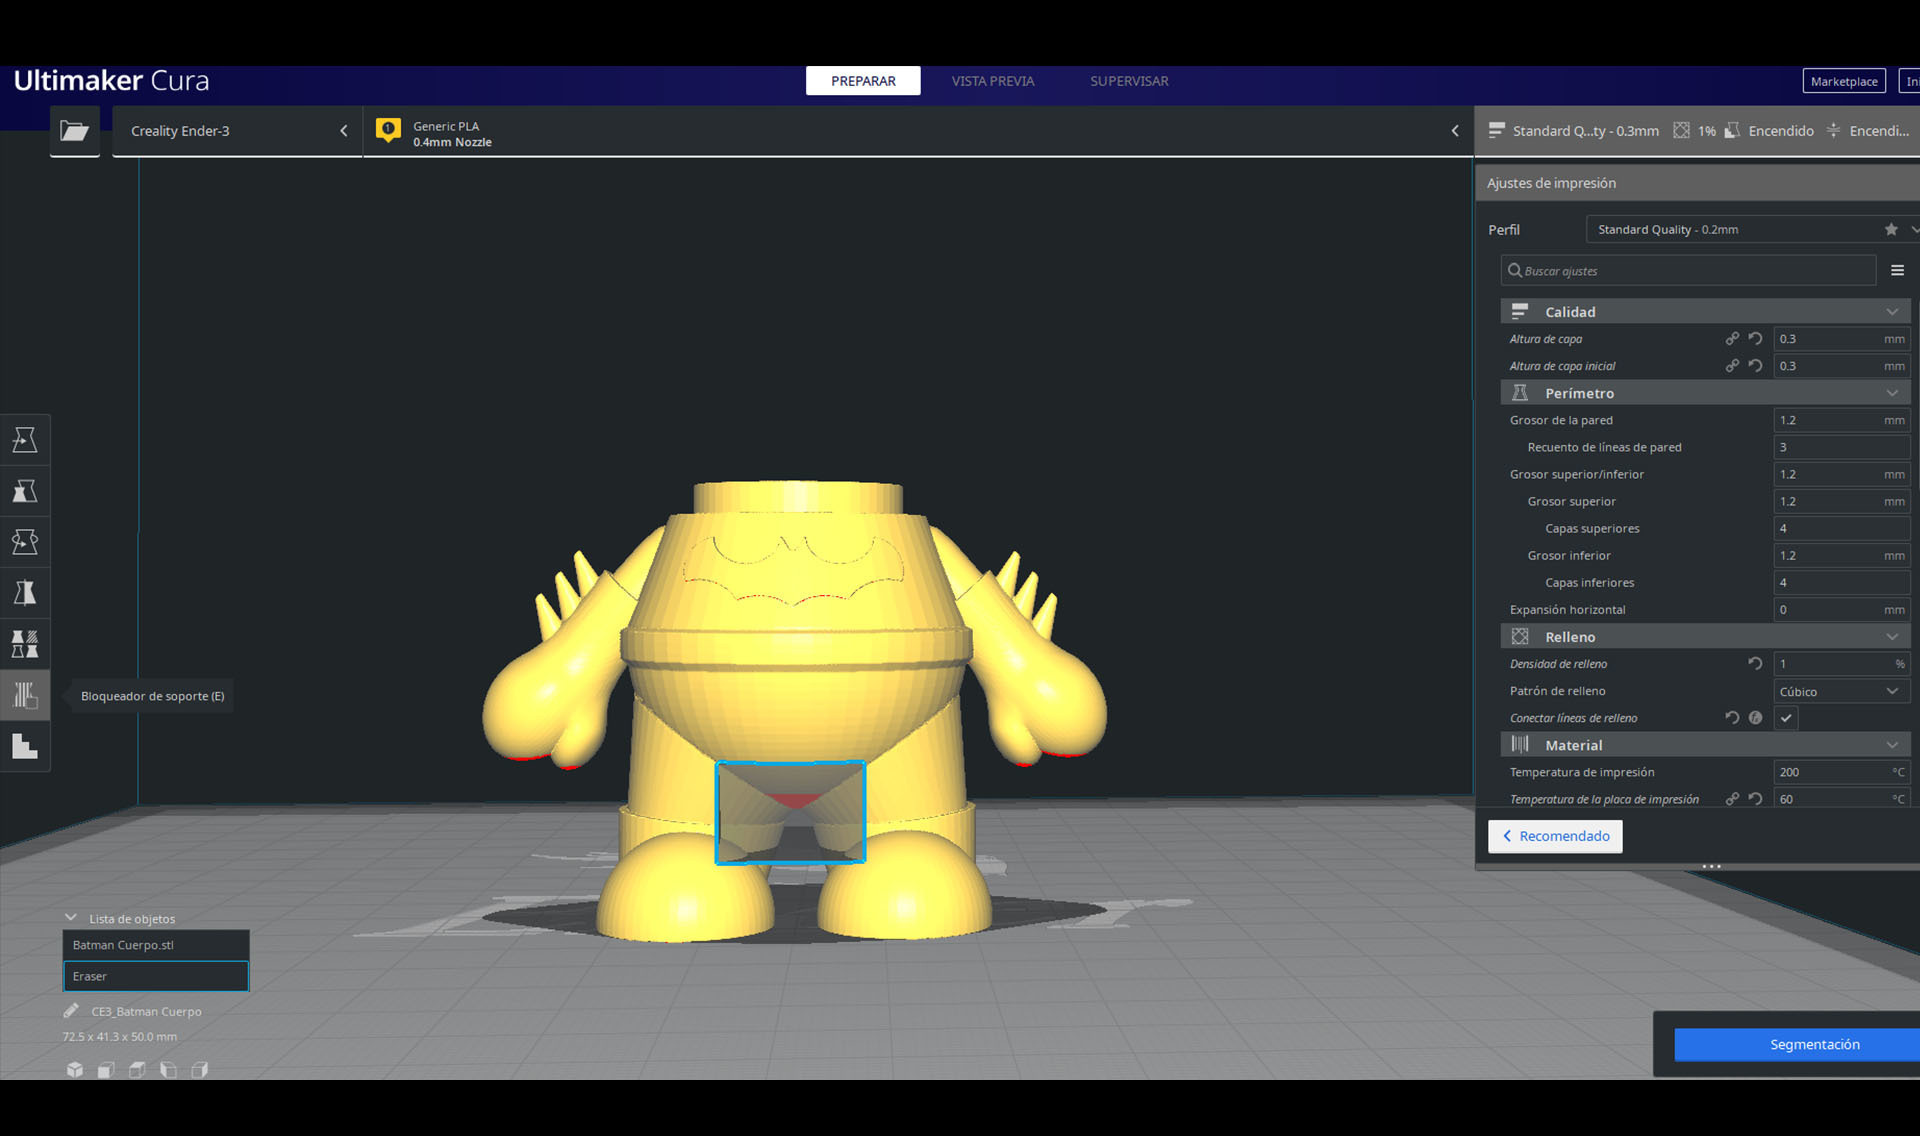Collapse the Material settings section
The width and height of the screenshot is (1920, 1136).
pos(1705,745)
